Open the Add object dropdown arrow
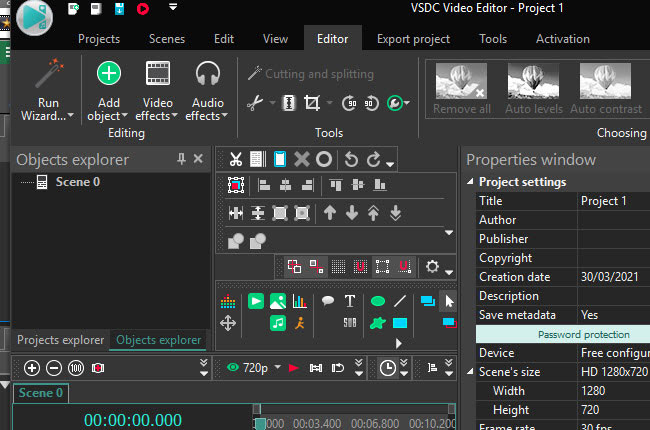The height and width of the screenshot is (430, 650). pos(124,116)
